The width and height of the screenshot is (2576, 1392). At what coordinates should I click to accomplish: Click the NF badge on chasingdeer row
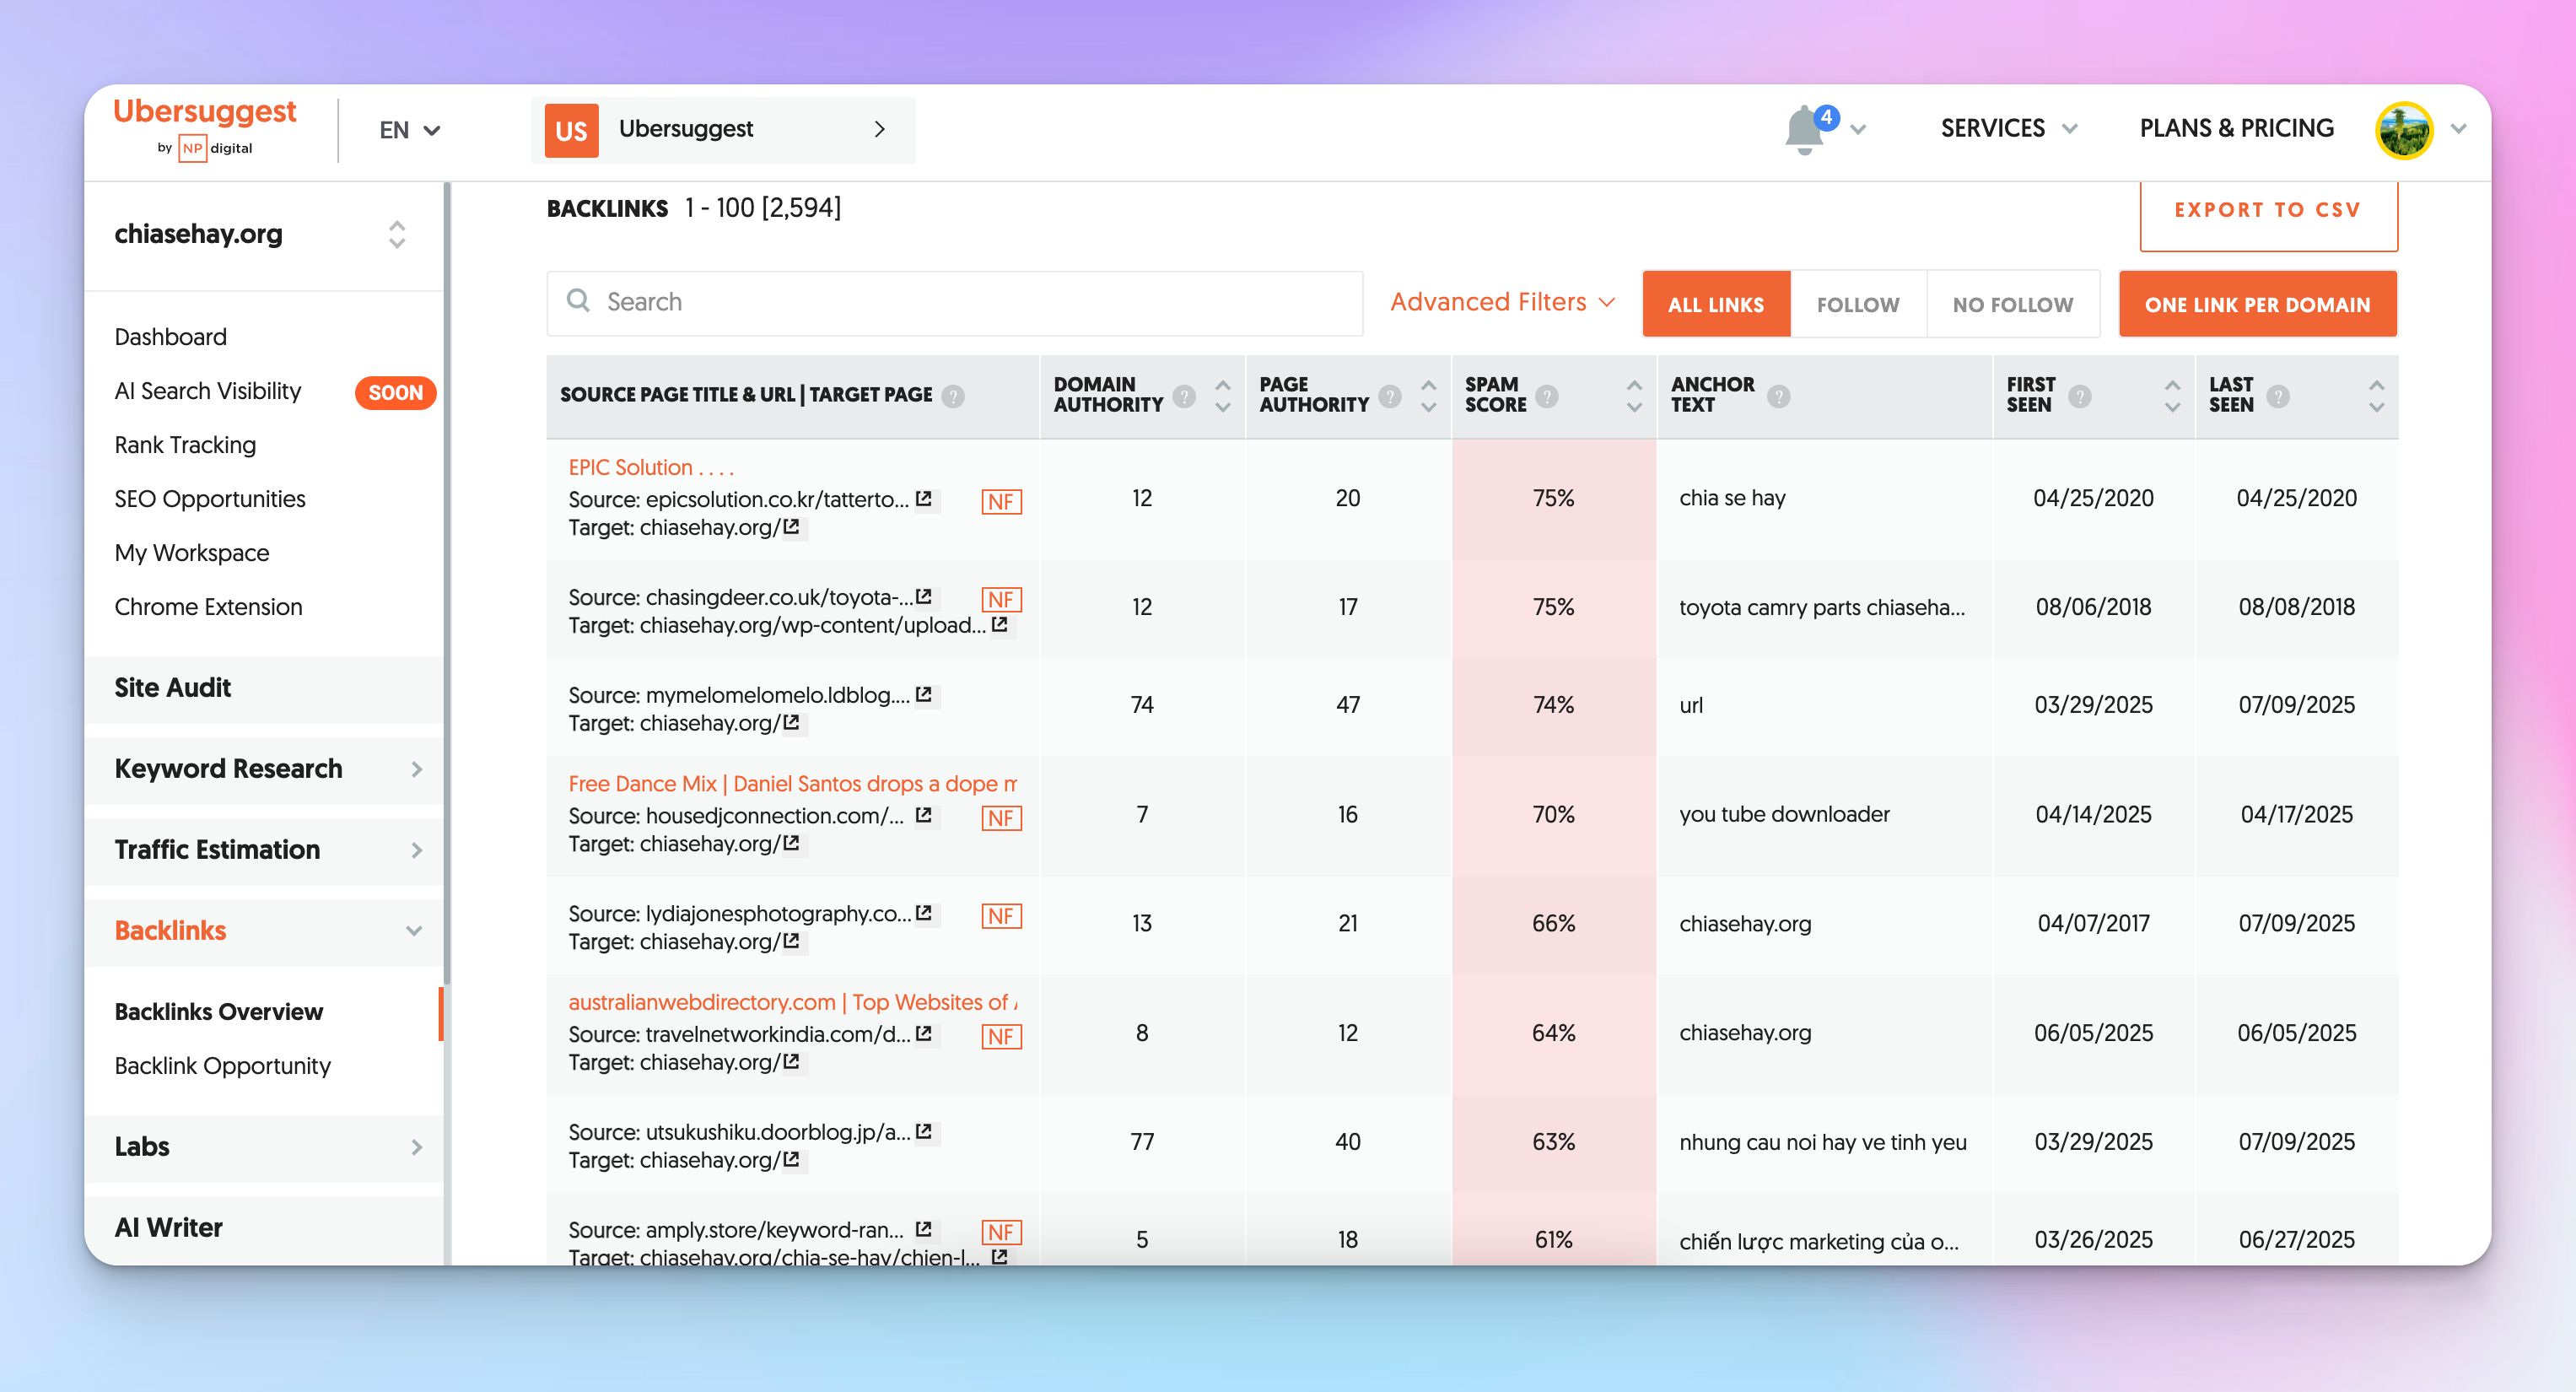pyautogui.click(x=1001, y=600)
